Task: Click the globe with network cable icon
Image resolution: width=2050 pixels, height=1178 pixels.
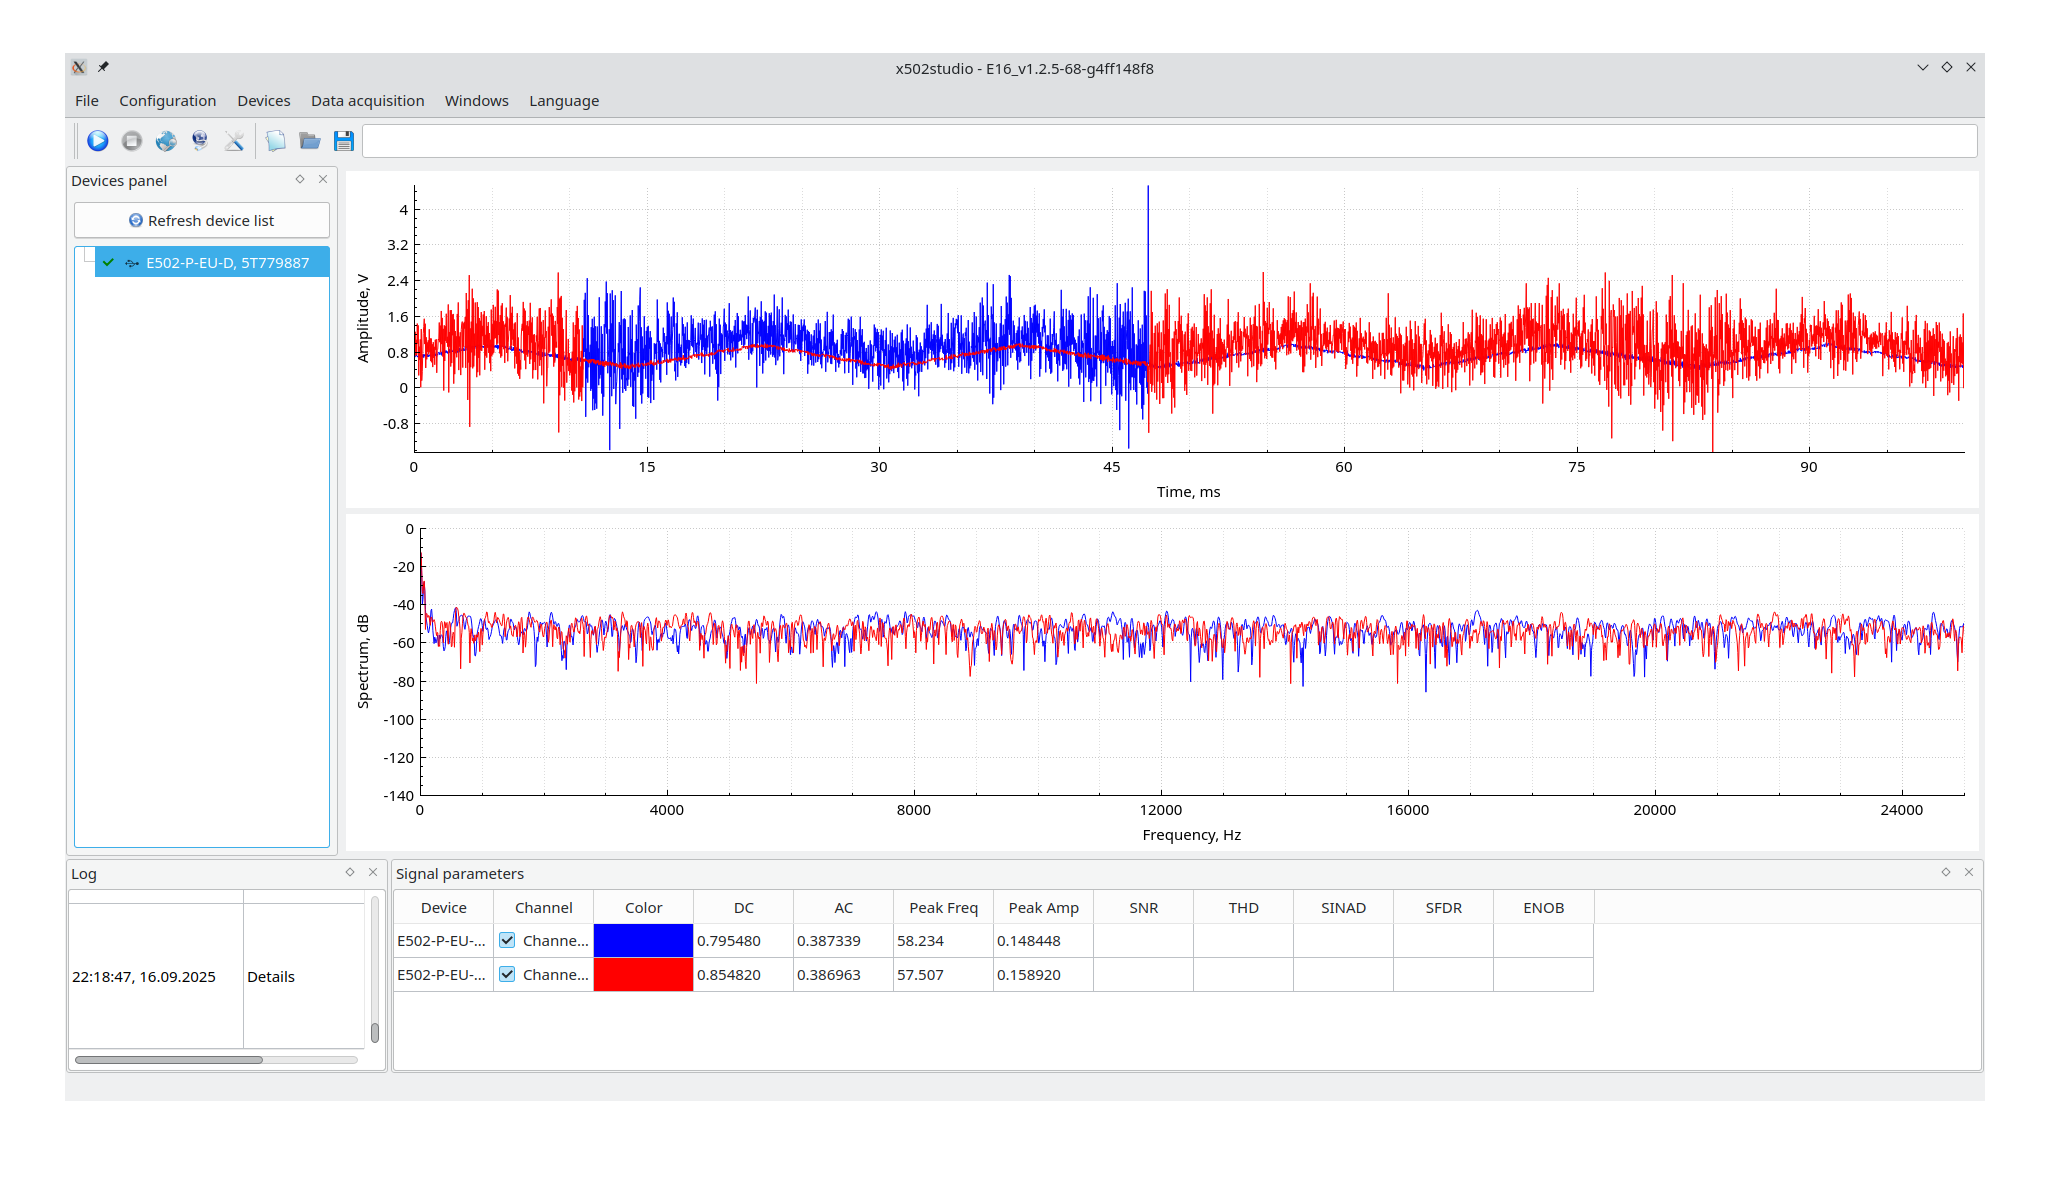Action: click(200, 141)
